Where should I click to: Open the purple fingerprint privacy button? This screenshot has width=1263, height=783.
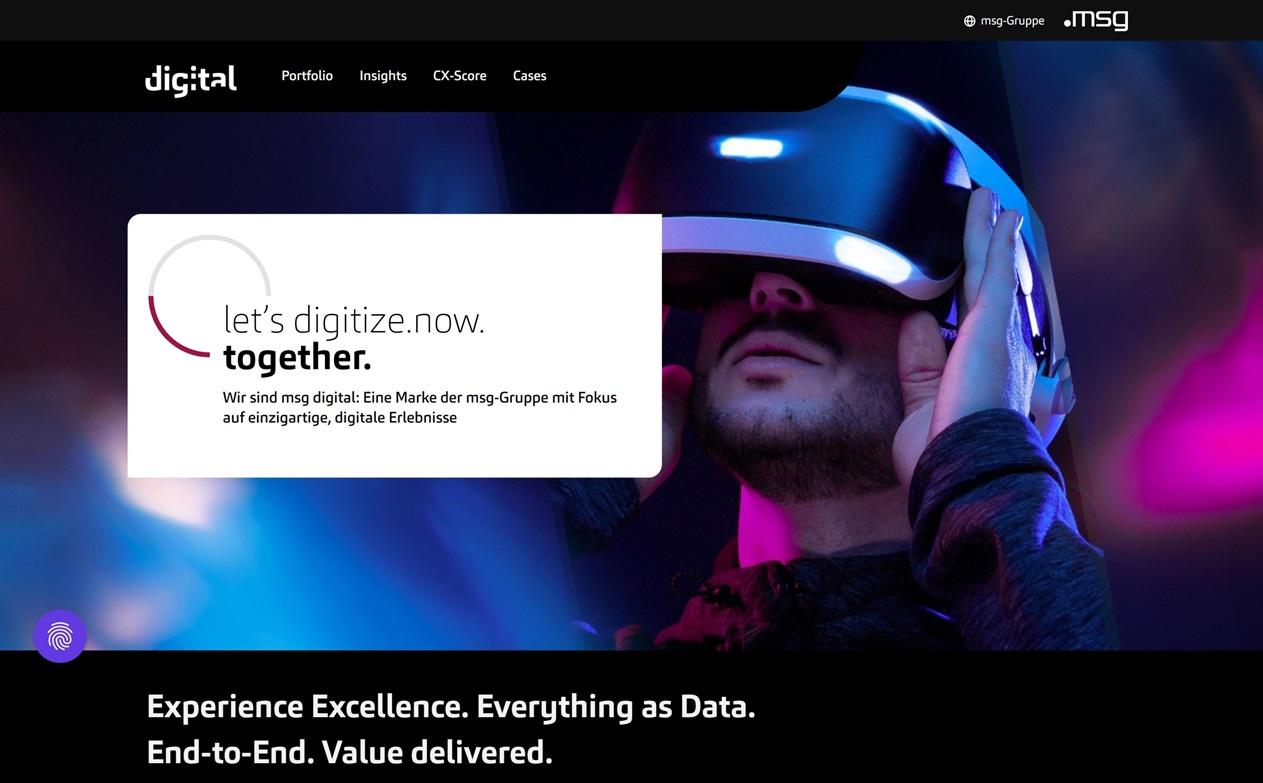point(60,636)
